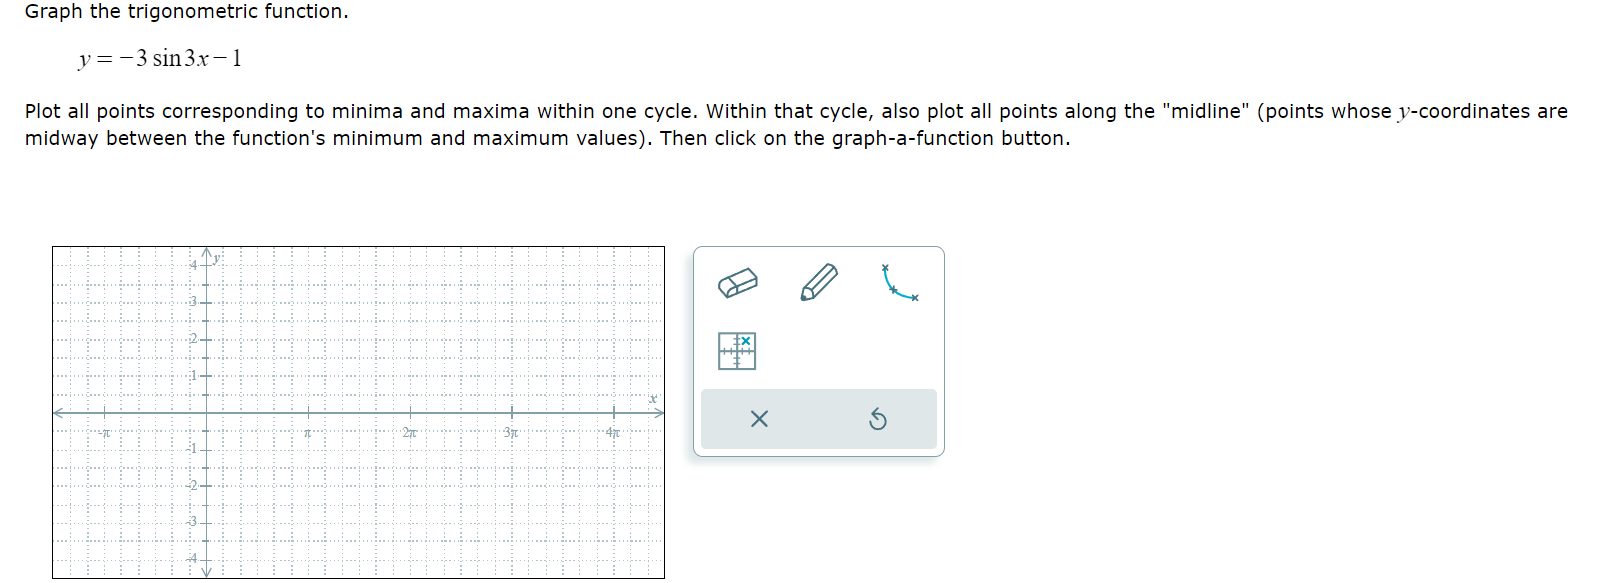Select the Eraser tool
Screen dimensions: 1598x583
coord(738,283)
